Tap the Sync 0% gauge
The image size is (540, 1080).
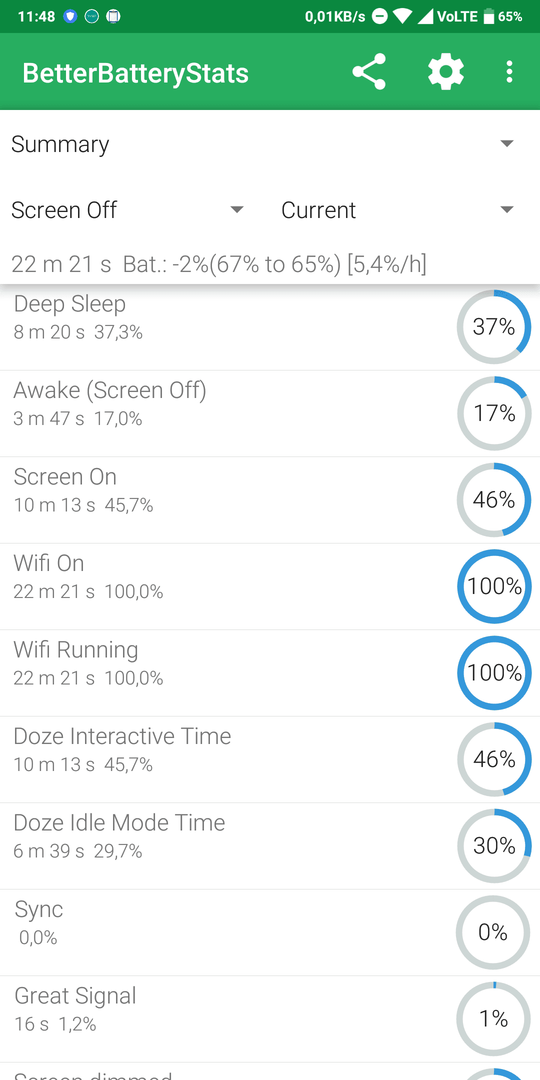494,932
